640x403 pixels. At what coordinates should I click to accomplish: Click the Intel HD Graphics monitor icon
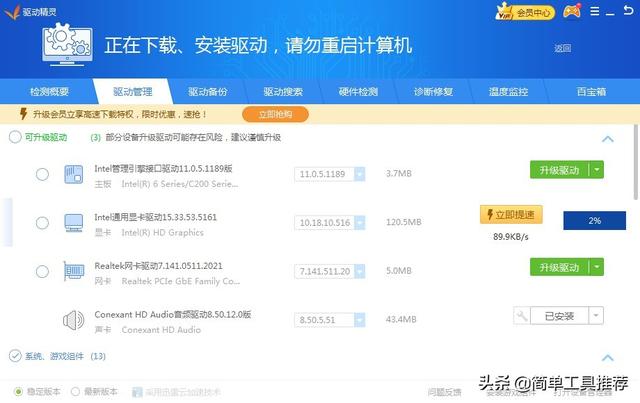point(73,223)
